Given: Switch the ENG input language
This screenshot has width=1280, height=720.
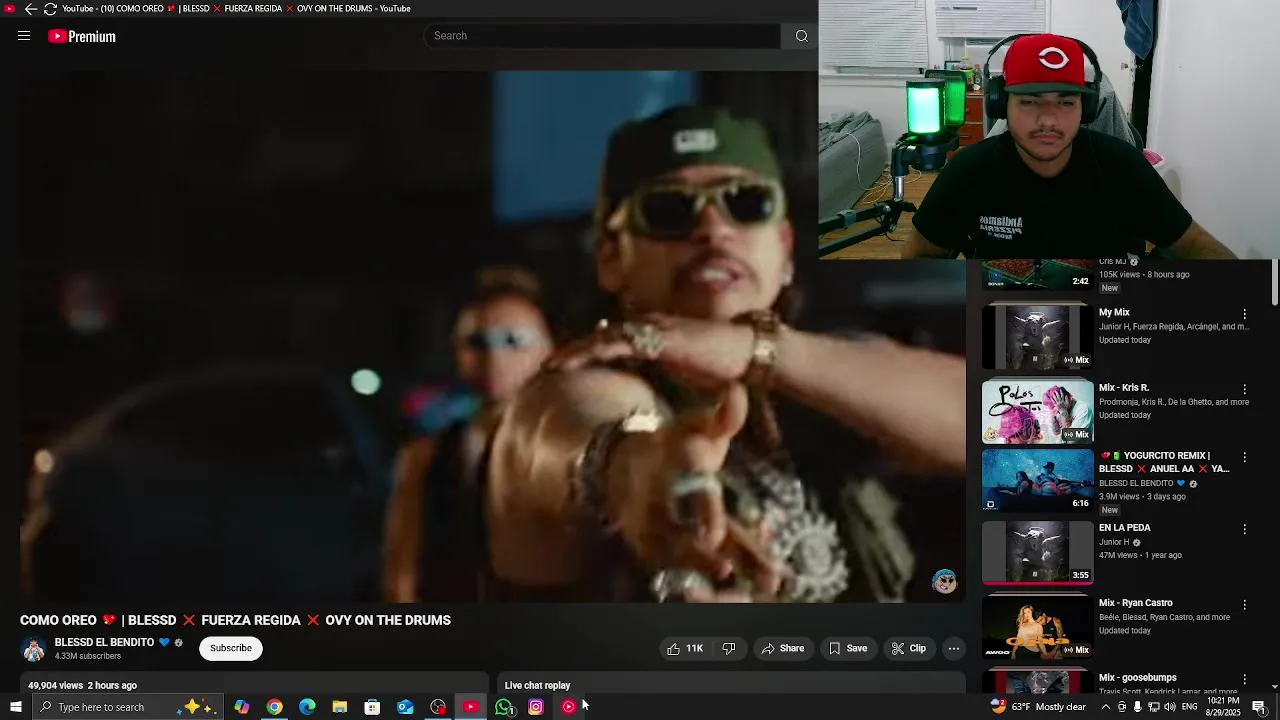Looking at the screenshot, I should (1190, 707).
